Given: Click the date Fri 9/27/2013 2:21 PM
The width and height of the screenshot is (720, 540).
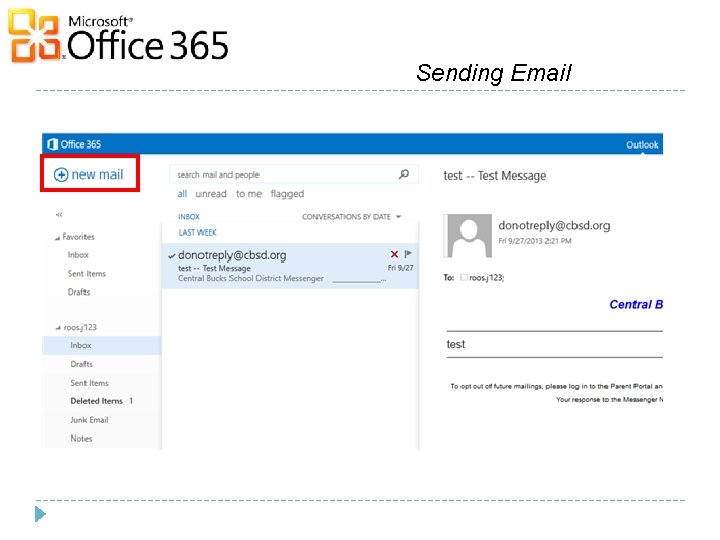Looking at the screenshot, I should (535, 241).
